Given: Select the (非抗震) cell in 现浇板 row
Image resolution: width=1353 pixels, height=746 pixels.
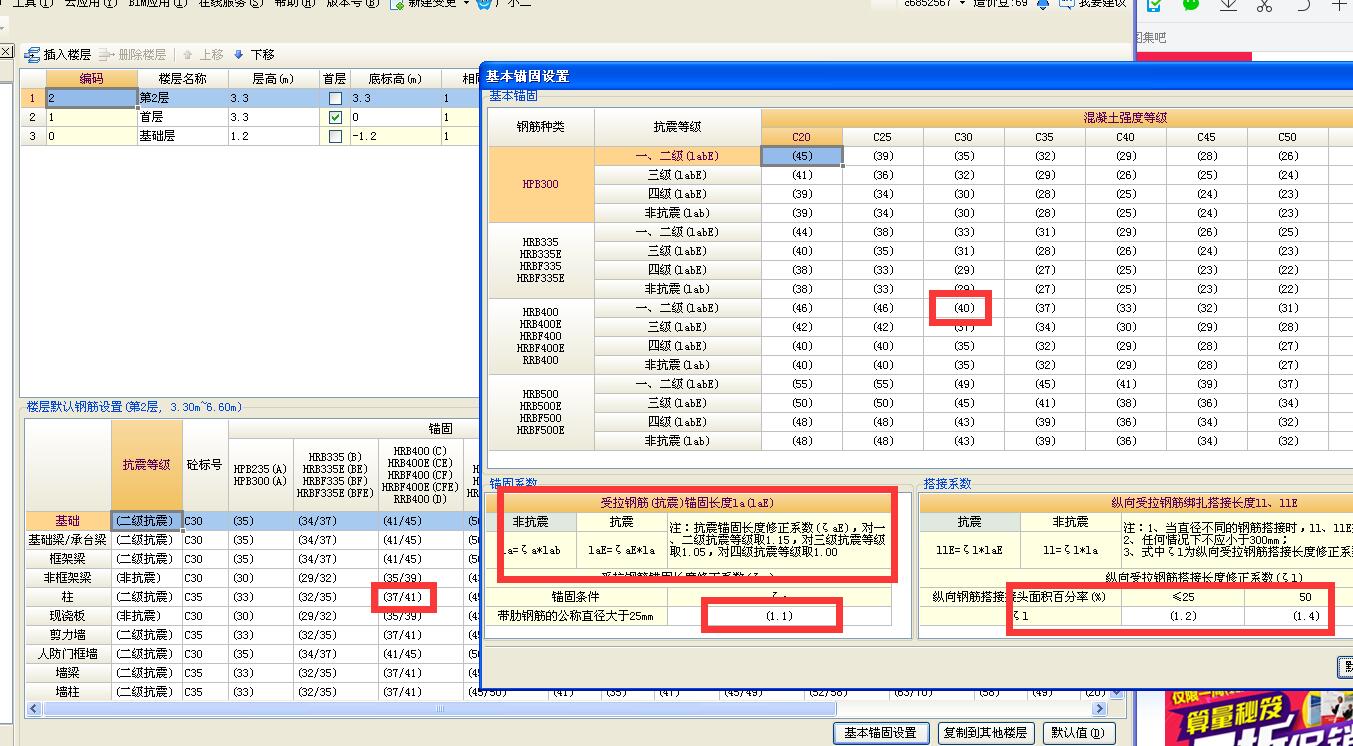Looking at the screenshot, I should coord(146,616).
